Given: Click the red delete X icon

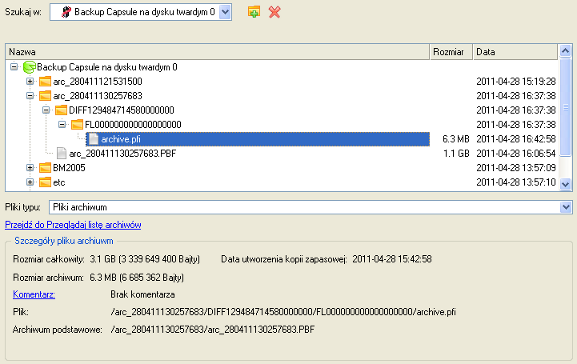Looking at the screenshot, I should click(x=275, y=12).
